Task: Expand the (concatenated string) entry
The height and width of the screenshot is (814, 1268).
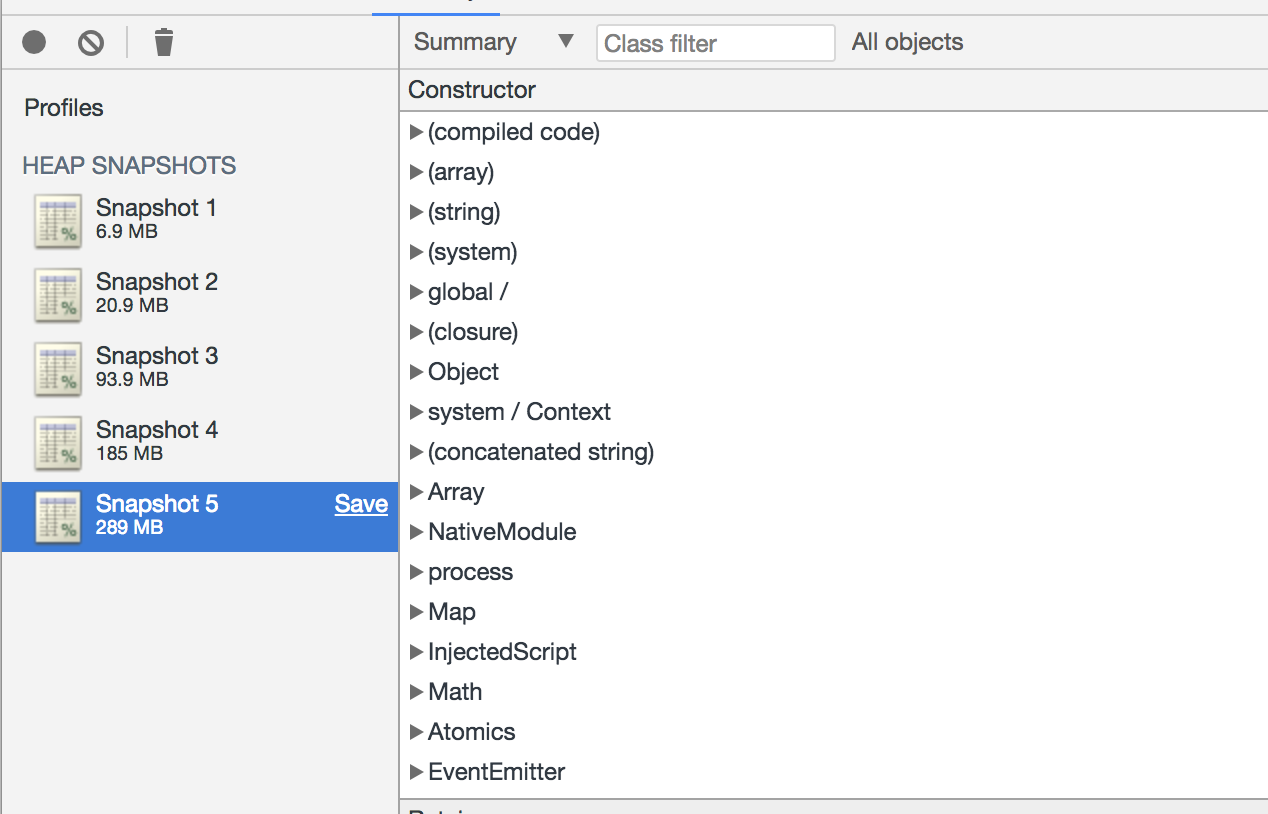Action: 416,451
